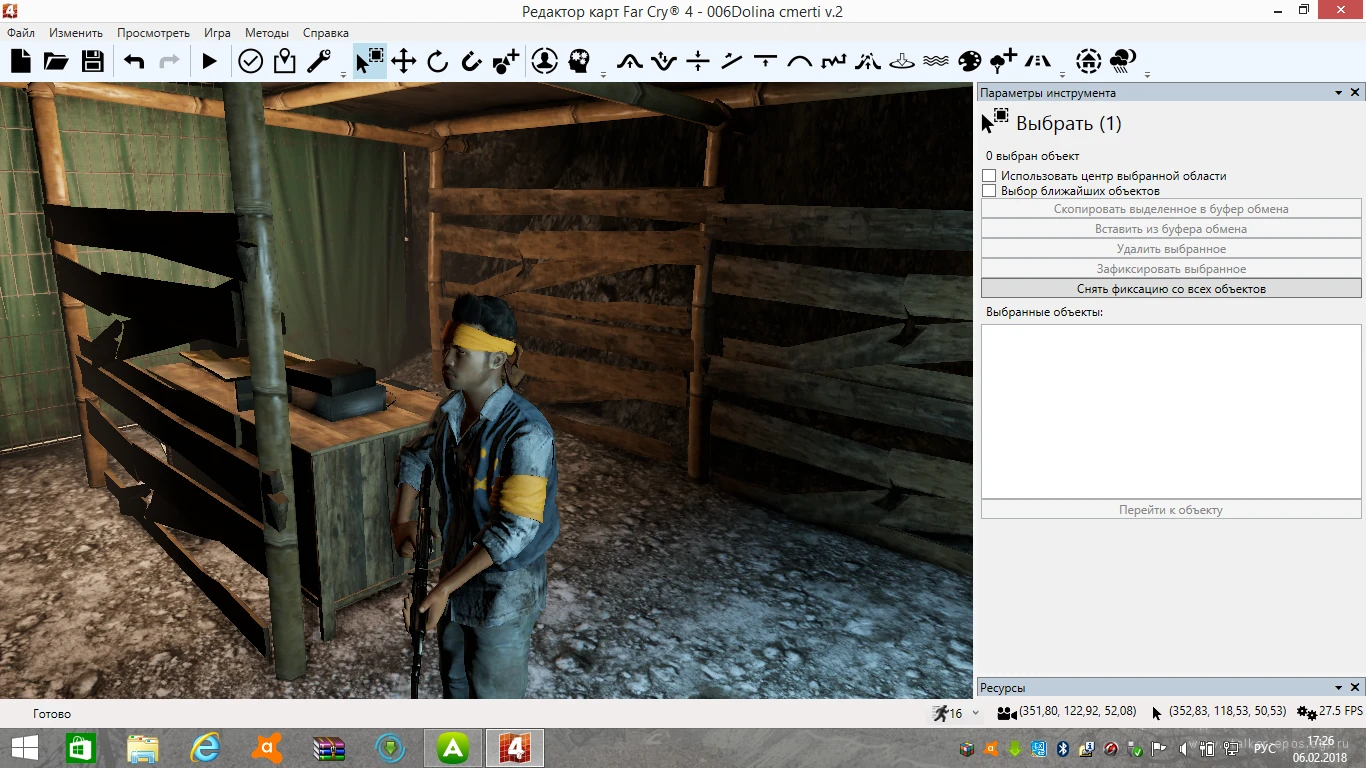Open overflow arrow after the wrench tool
Image resolution: width=1366 pixels, height=768 pixels.
click(343, 74)
